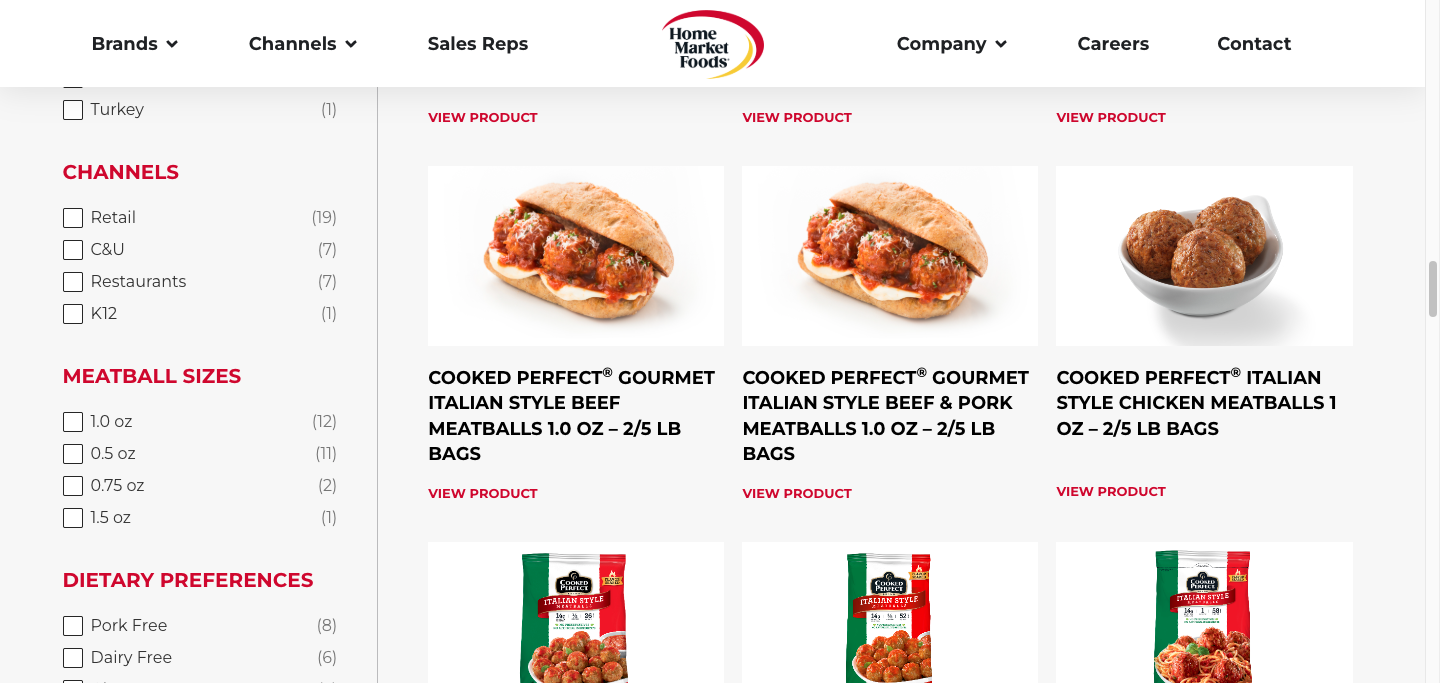Viewport: 1440px width, 683px height.
Task: Tick the C&U channel checkbox
Action: pos(73,250)
